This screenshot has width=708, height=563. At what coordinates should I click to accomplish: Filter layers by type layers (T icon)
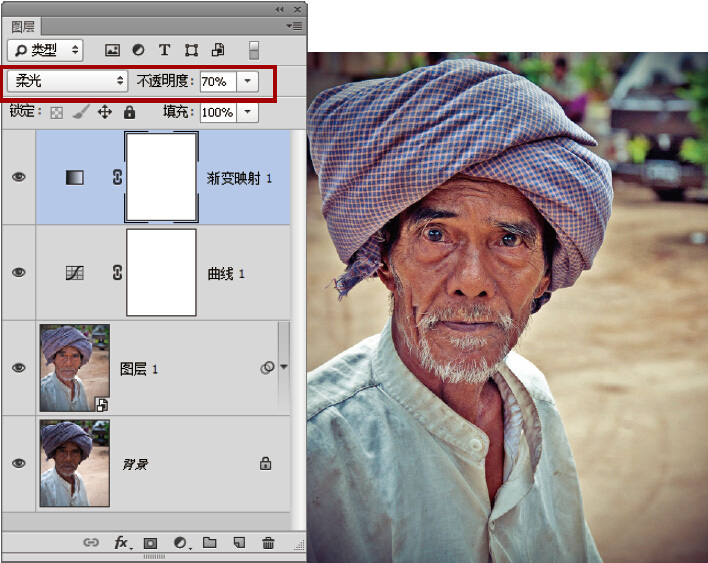point(164,49)
